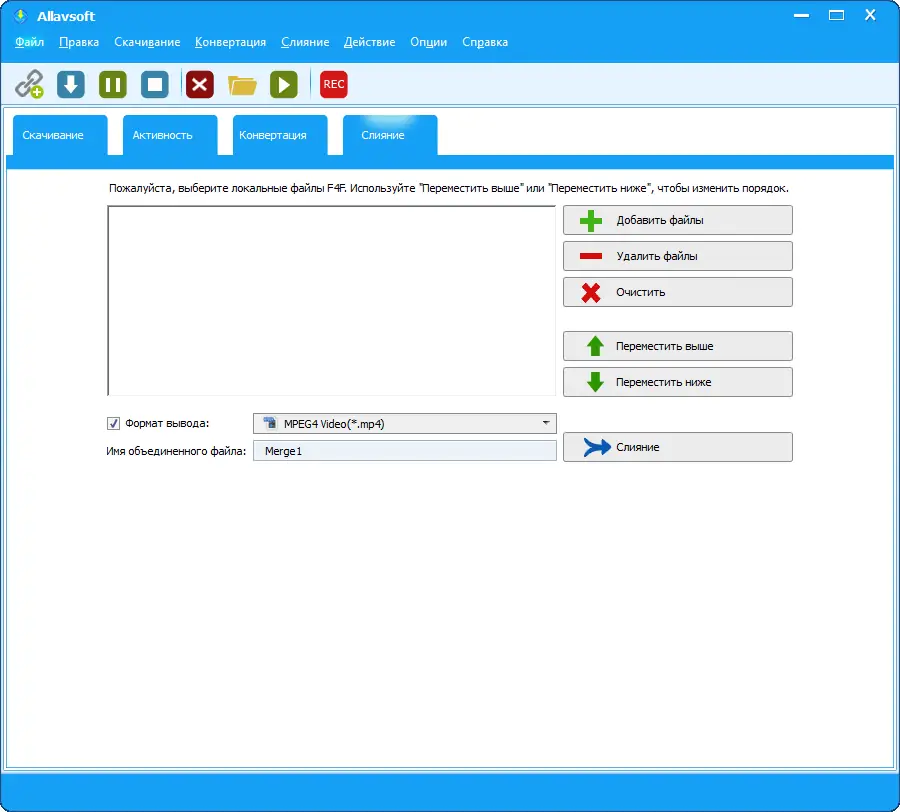Uncheck the Формат вывода checkbox
This screenshot has height=812, width=900.
[113, 424]
